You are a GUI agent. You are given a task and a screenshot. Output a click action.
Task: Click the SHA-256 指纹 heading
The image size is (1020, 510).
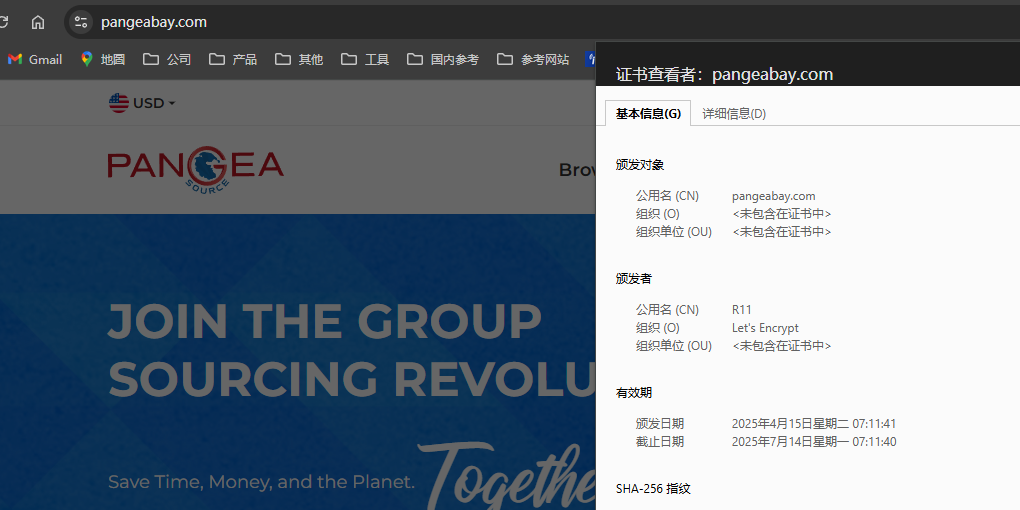pyautogui.click(x=652, y=489)
